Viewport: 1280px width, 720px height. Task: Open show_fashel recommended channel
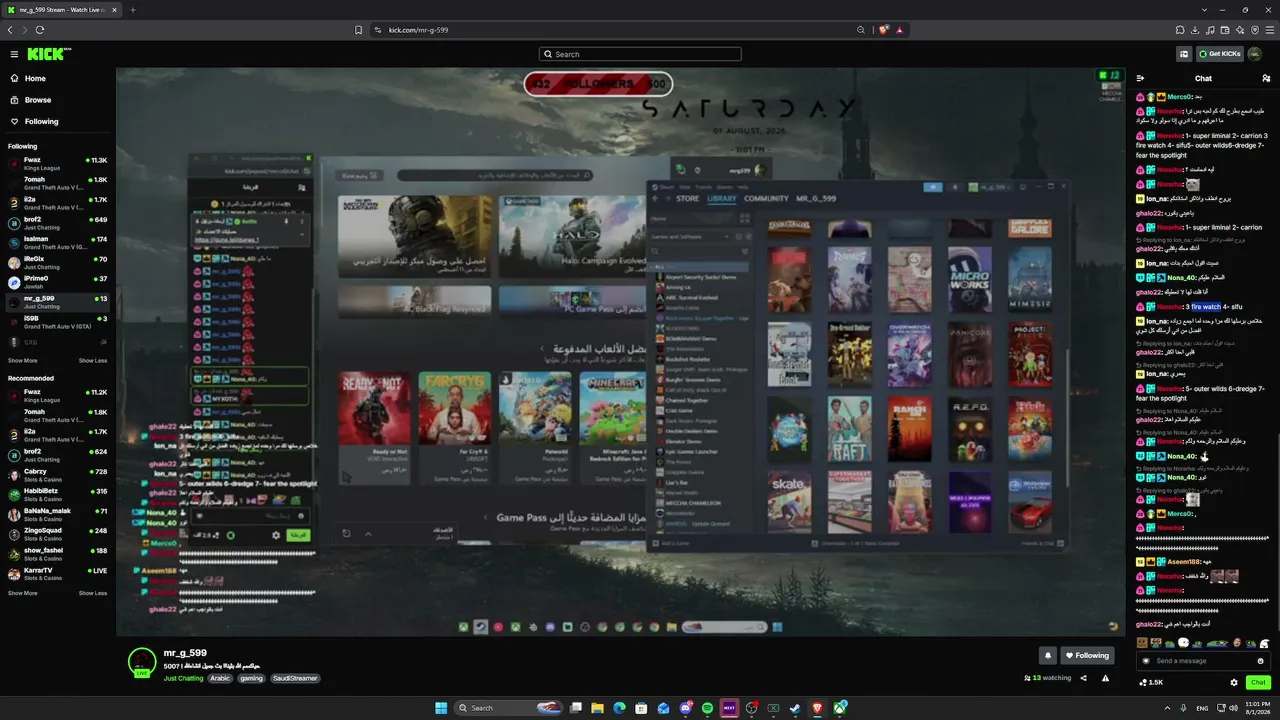tap(58, 554)
